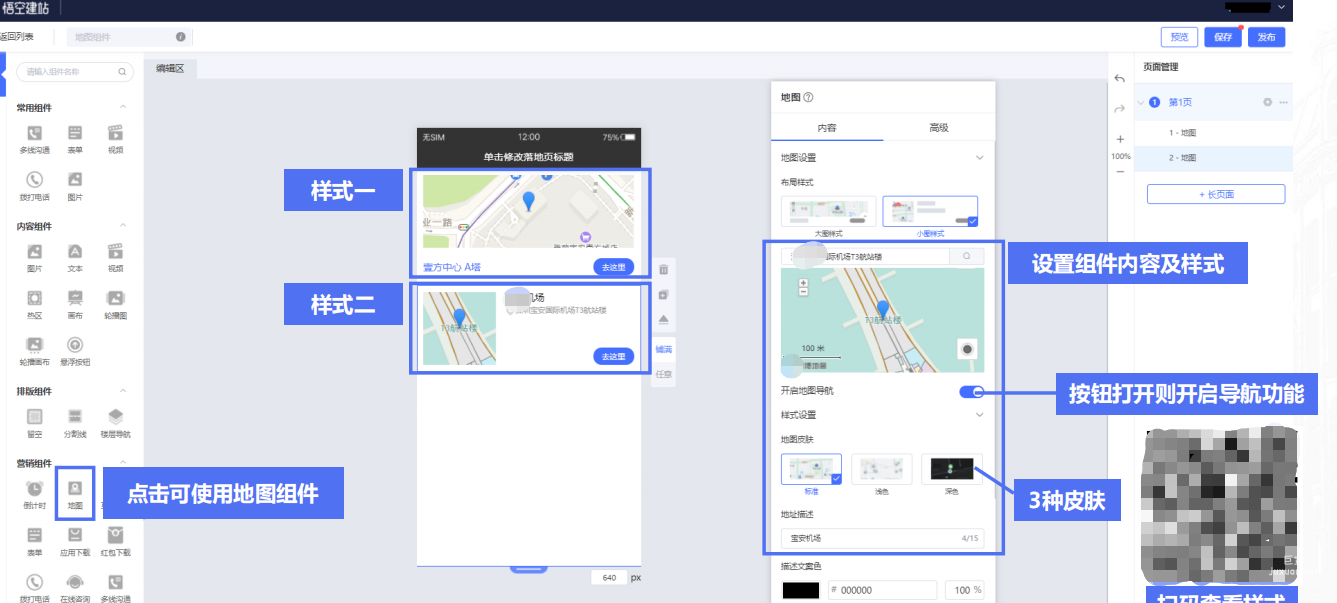Click the 地址描述 input field
Image resolution: width=1337 pixels, height=603 pixels.
(870, 538)
